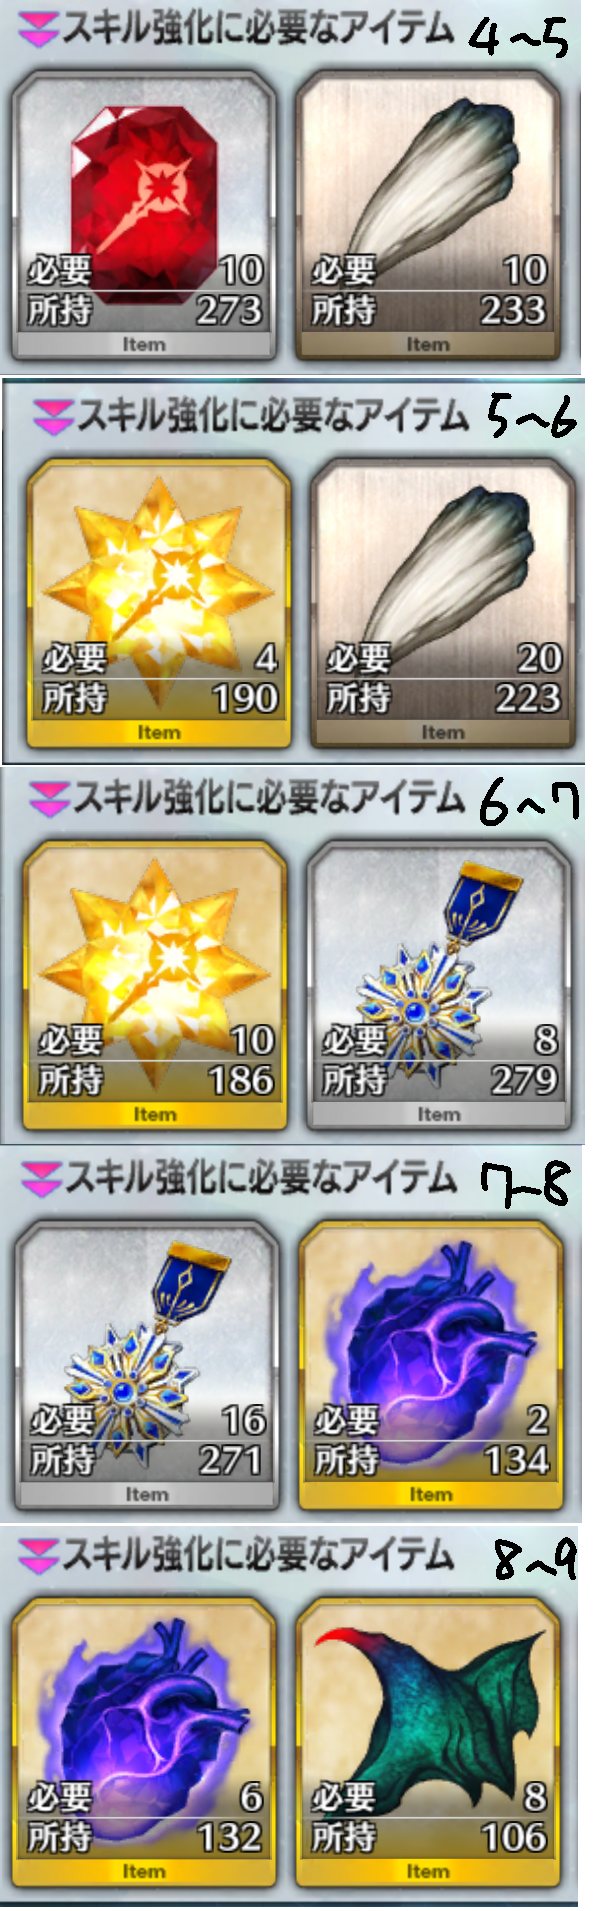Select the golden star gem needing 4
Viewport: 602px width, 1911px height.
click(x=158, y=603)
